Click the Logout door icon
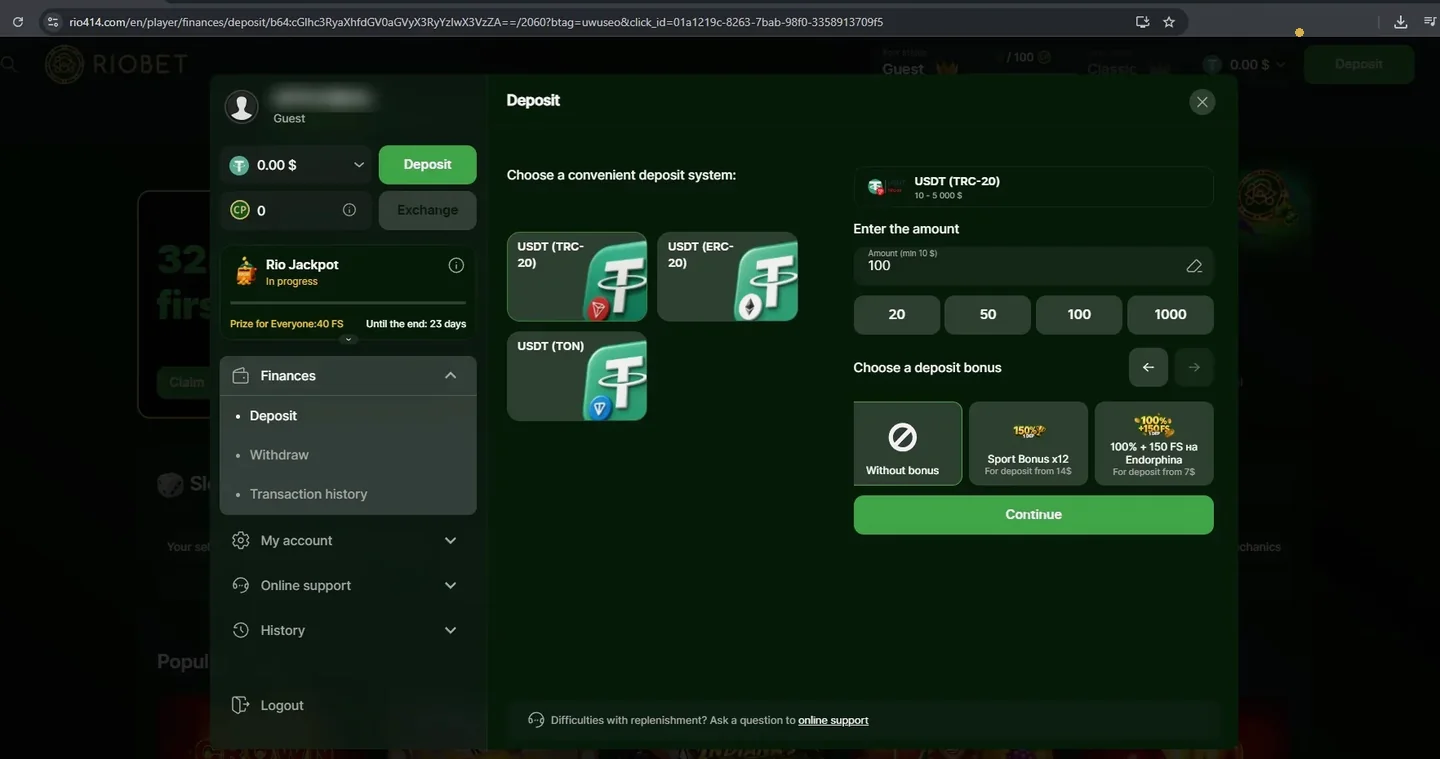The height and width of the screenshot is (759, 1440). [240, 705]
